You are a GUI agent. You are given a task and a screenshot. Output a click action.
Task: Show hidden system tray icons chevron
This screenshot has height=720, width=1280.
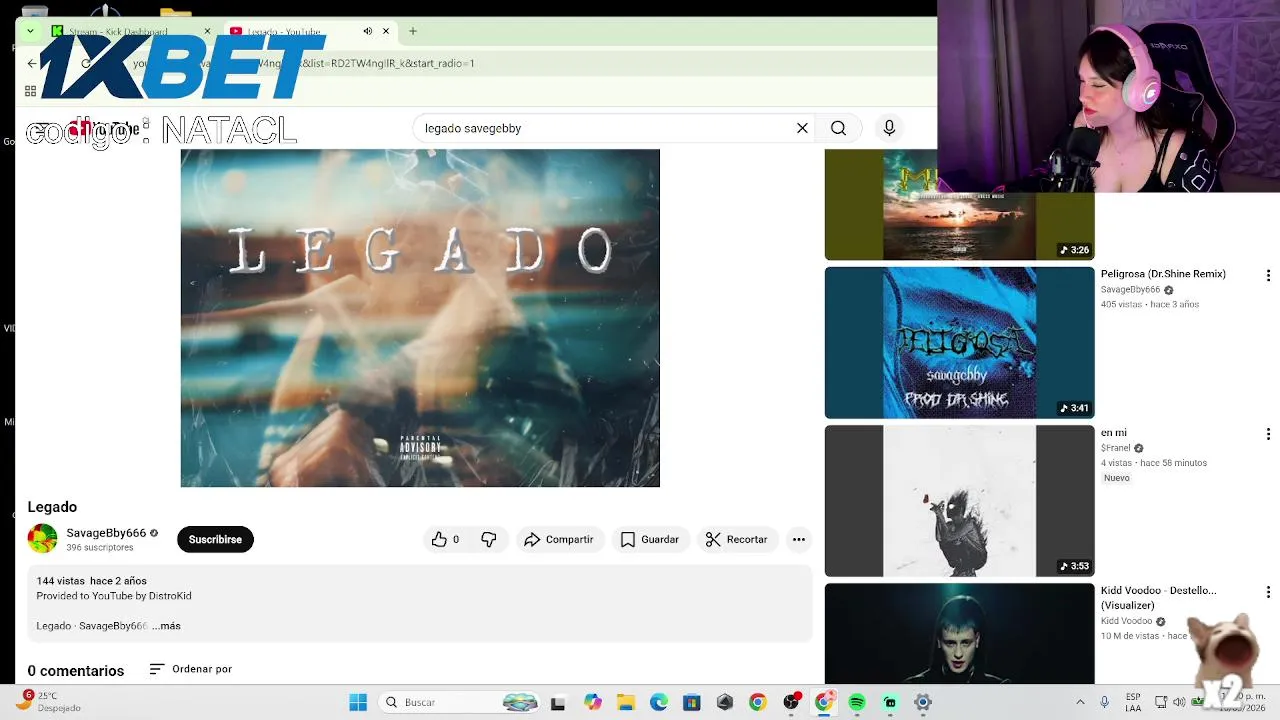coord(1080,702)
